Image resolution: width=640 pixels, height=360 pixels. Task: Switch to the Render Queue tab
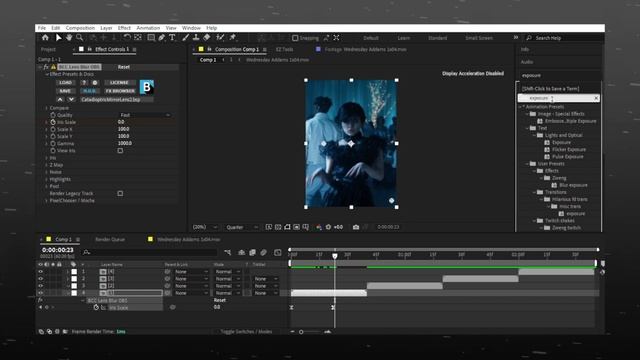tap(110, 239)
